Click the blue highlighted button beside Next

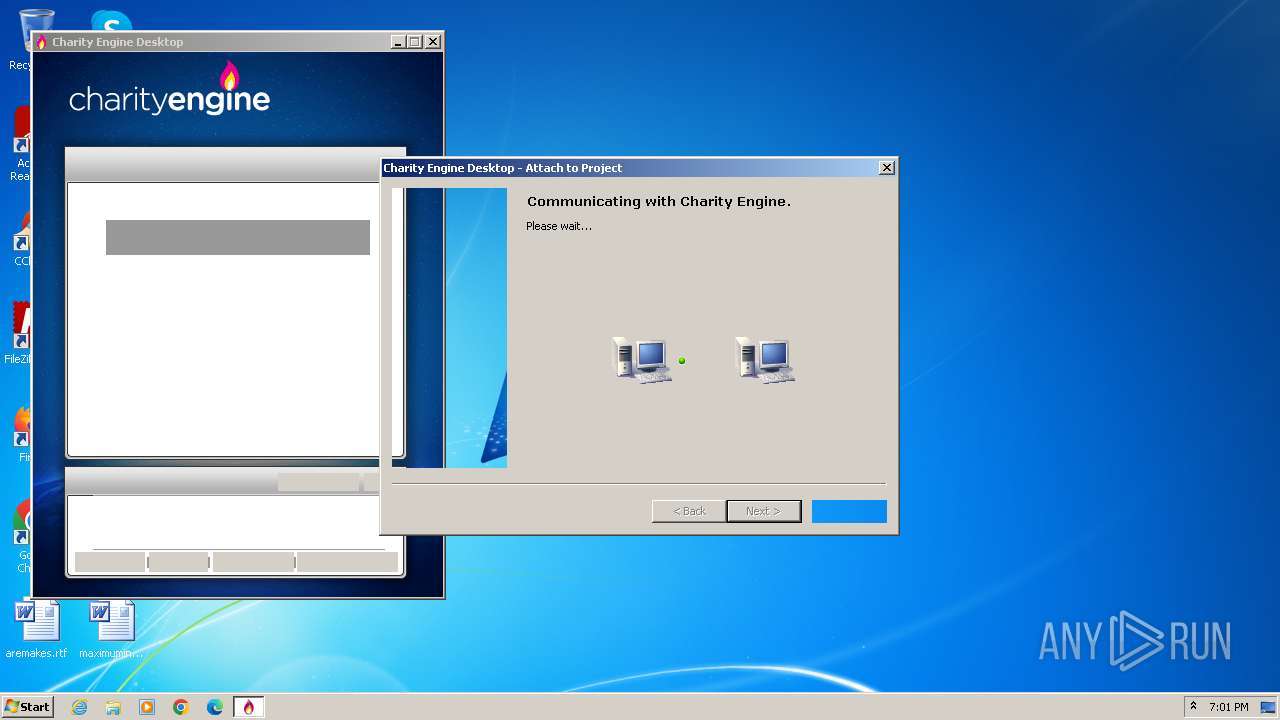point(849,511)
